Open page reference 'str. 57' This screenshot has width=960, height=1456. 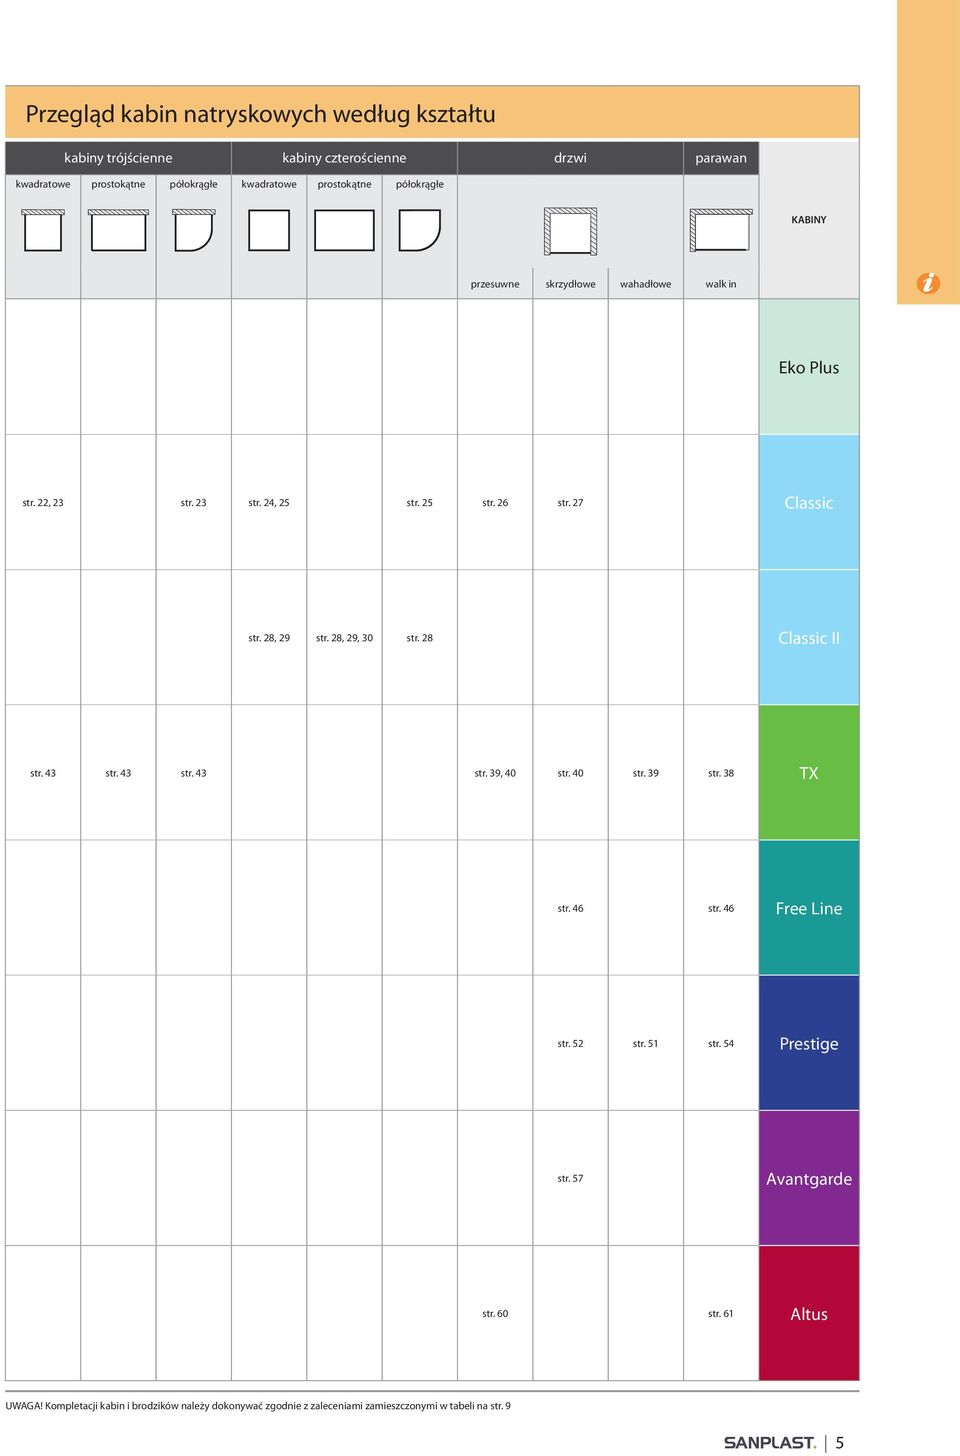pyautogui.click(x=570, y=1178)
